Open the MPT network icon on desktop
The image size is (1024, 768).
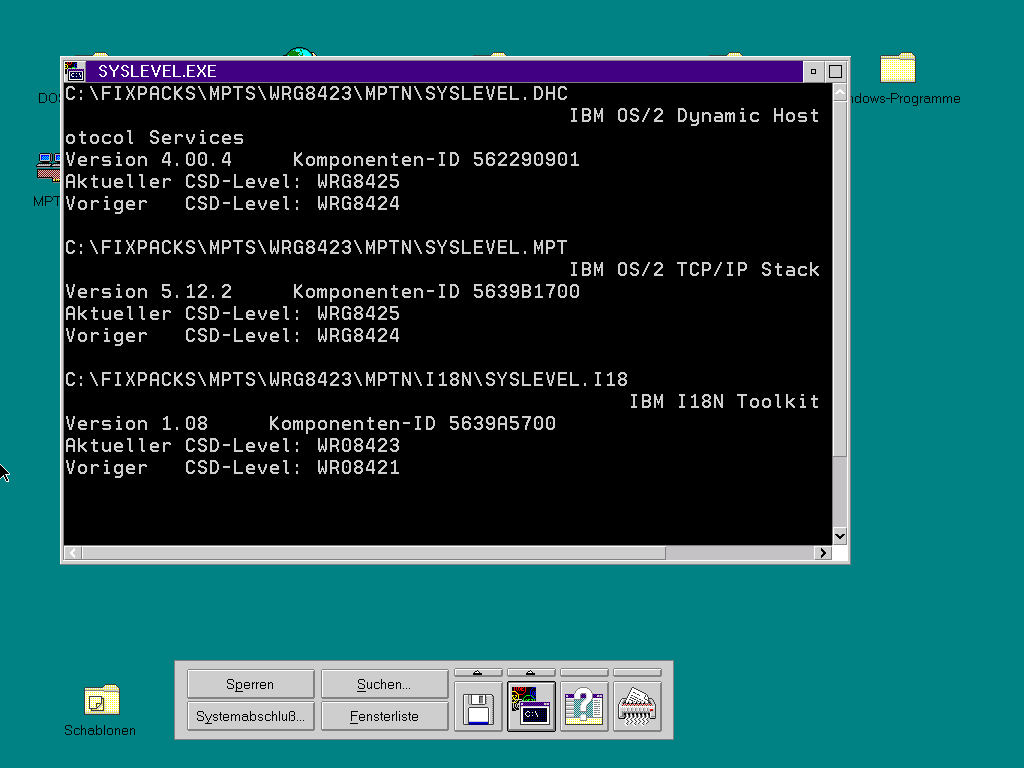tap(47, 168)
